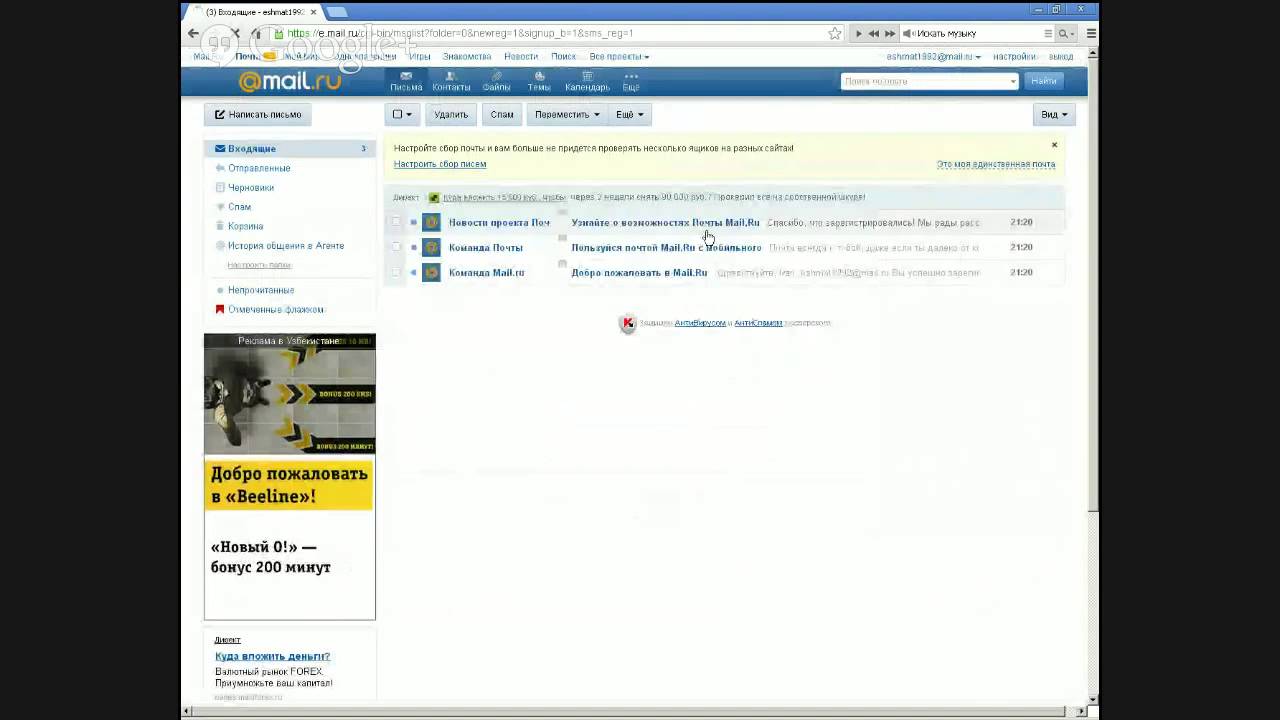The height and width of the screenshot is (720, 1280).
Task: Click sender avatar of Новости проекта Поч
Action: (431, 222)
